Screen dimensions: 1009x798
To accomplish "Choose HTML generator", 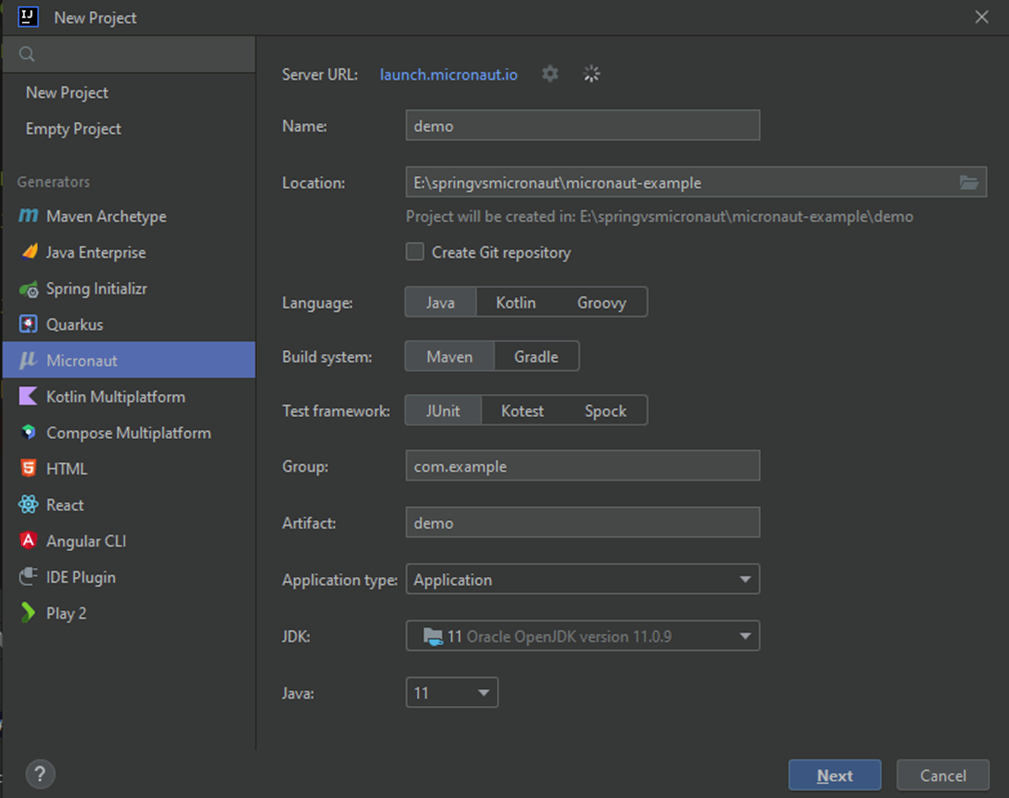I will coord(129,469).
